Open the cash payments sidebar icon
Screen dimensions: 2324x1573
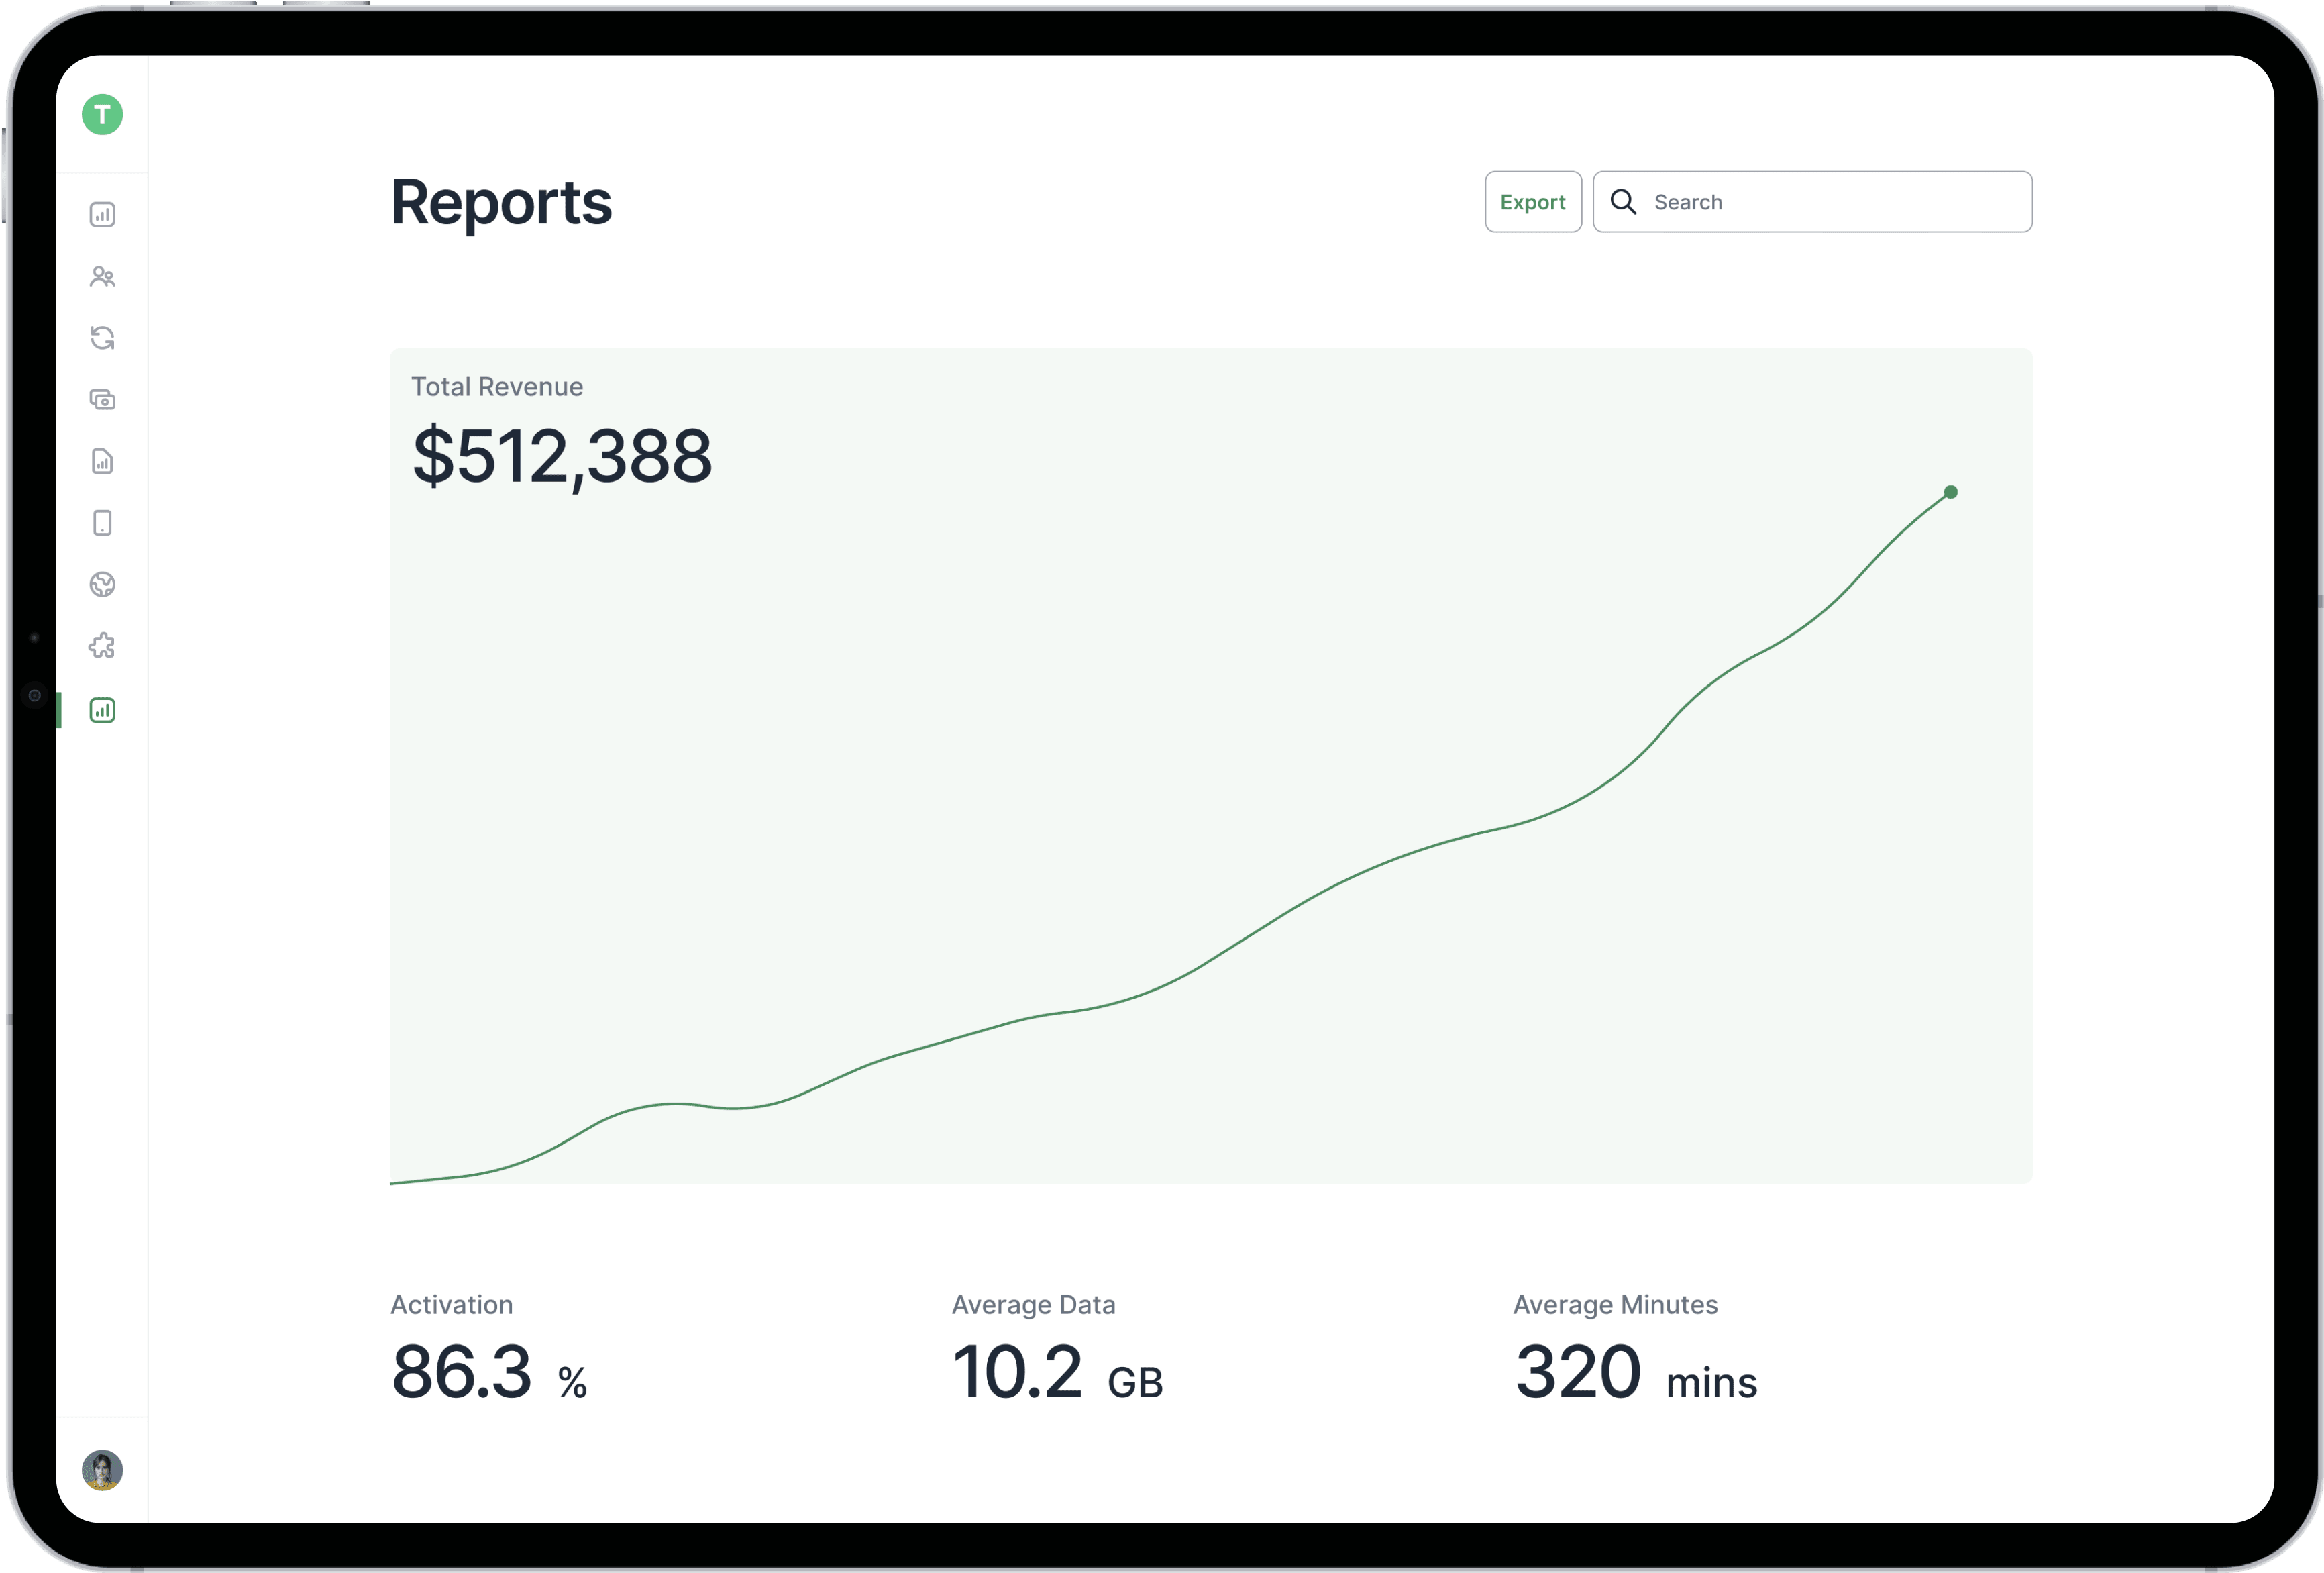(102, 400)
